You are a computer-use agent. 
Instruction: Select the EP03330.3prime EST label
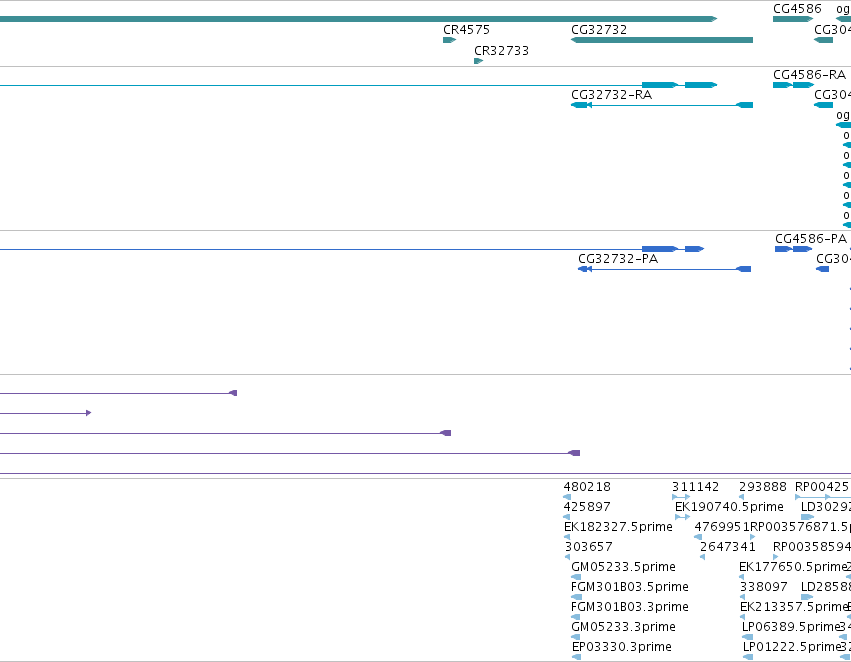point(622,647)
